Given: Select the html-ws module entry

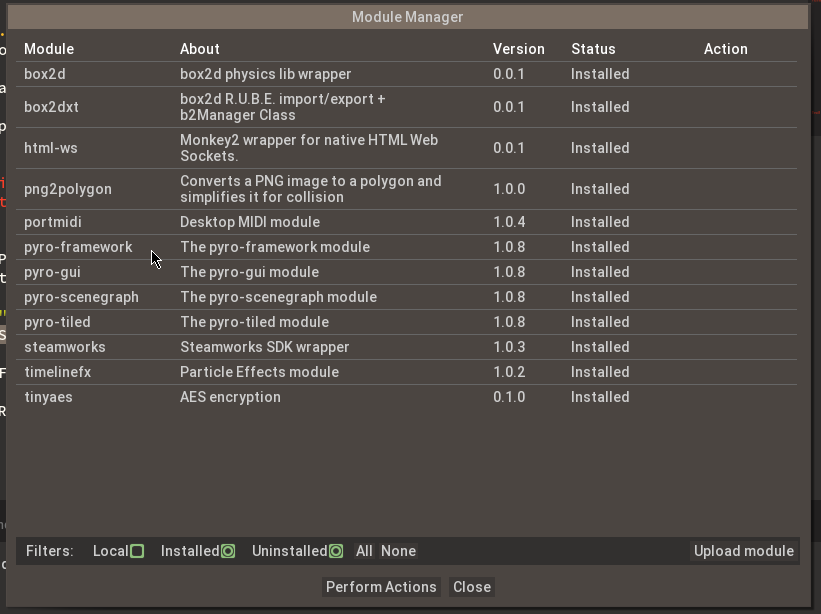Looking at the screenshot, I should coord(50,148).
